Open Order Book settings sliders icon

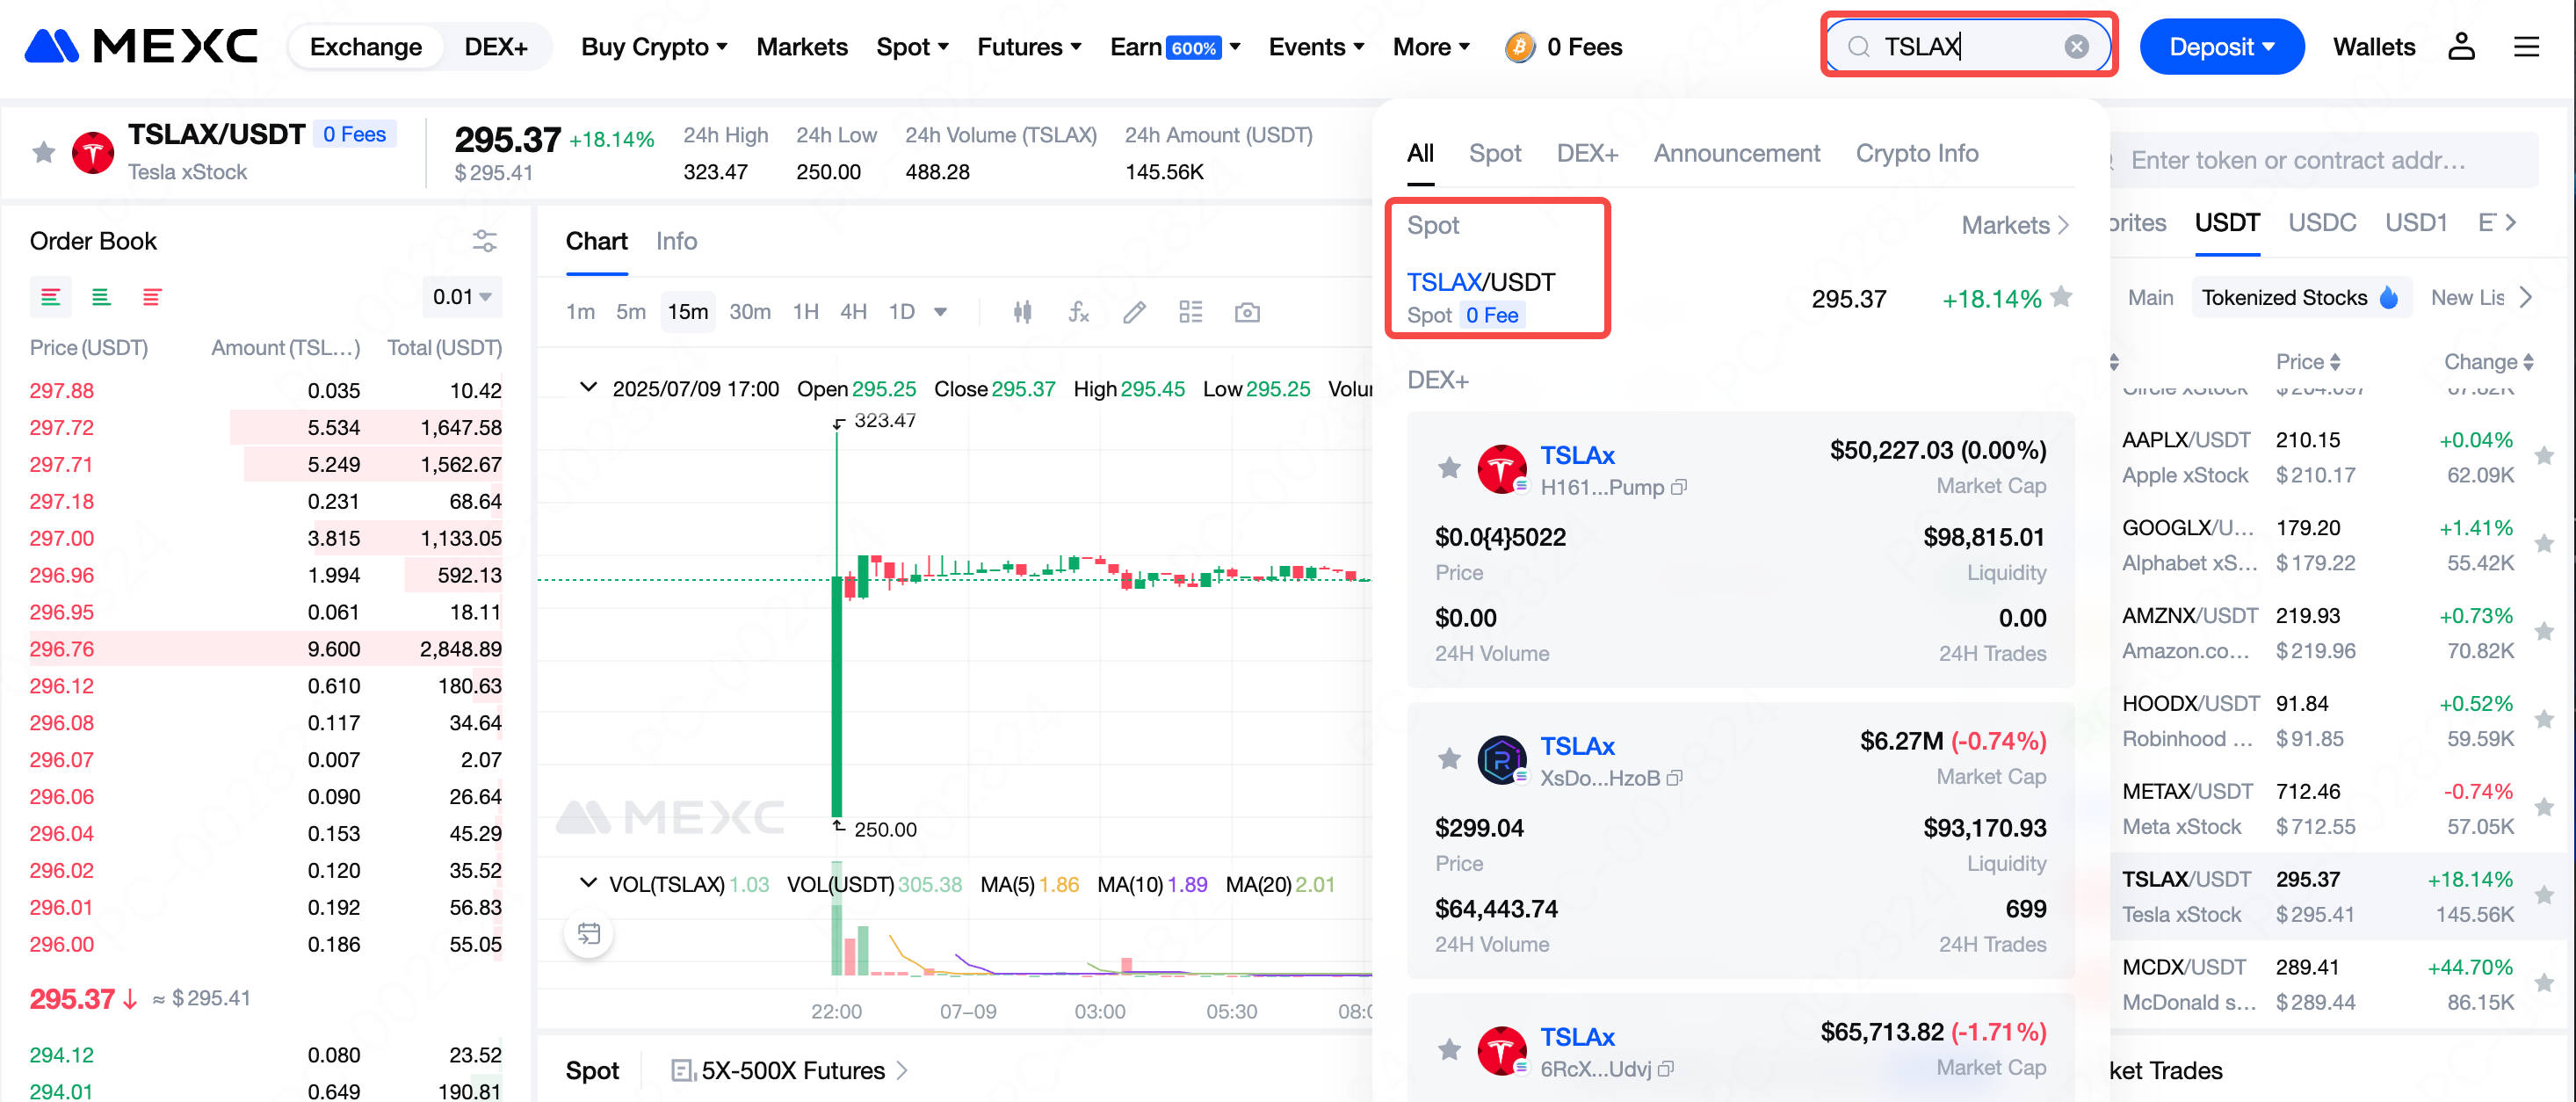[x=484, y=241]
